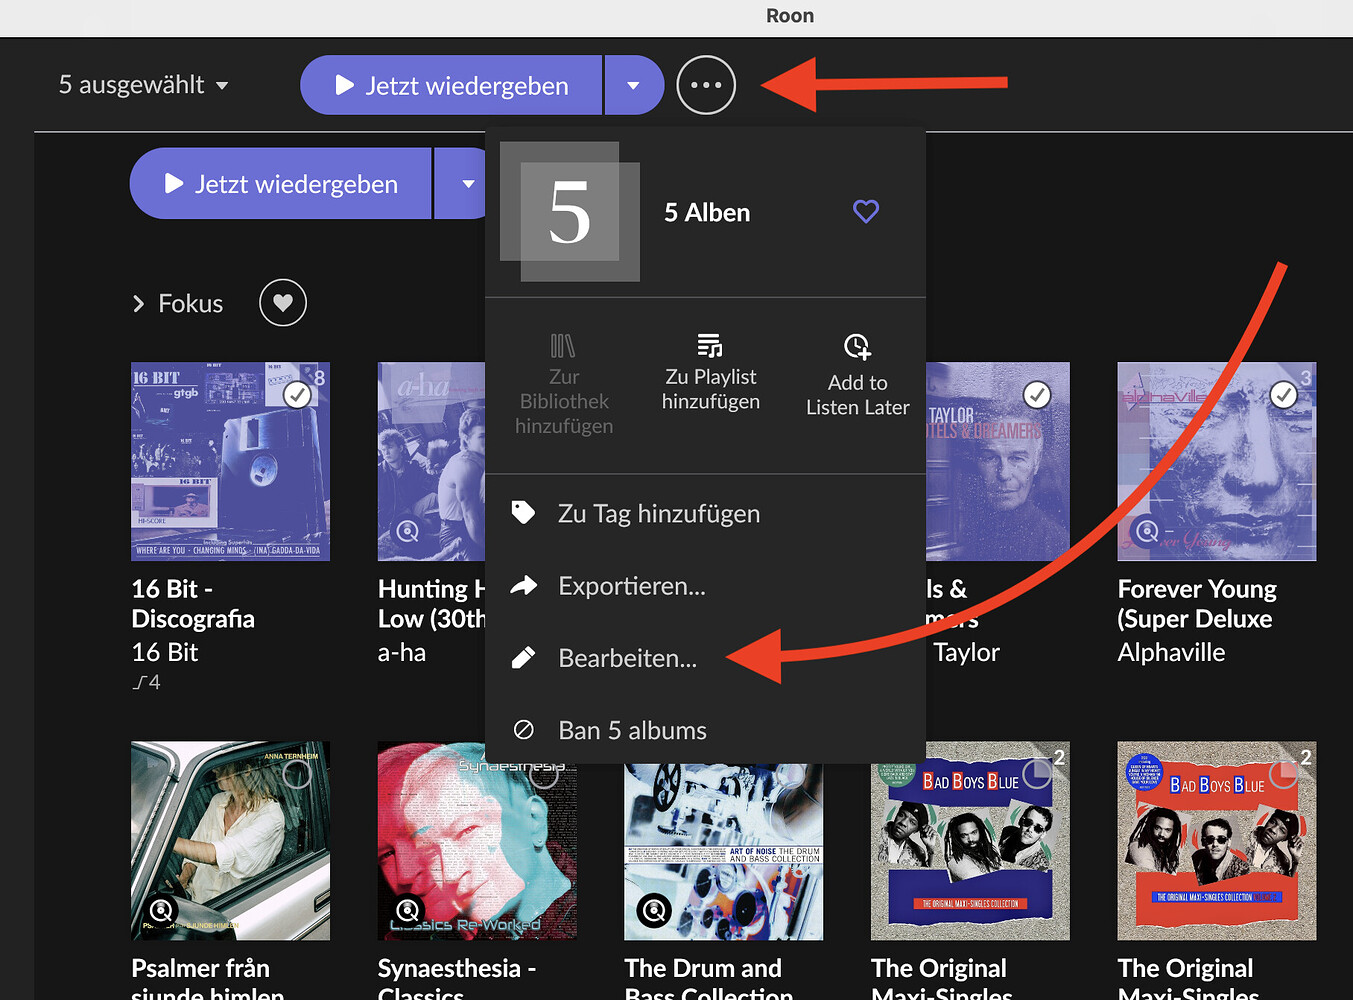Click magnifier icon on Alphaville album cover

point(1147,531)
